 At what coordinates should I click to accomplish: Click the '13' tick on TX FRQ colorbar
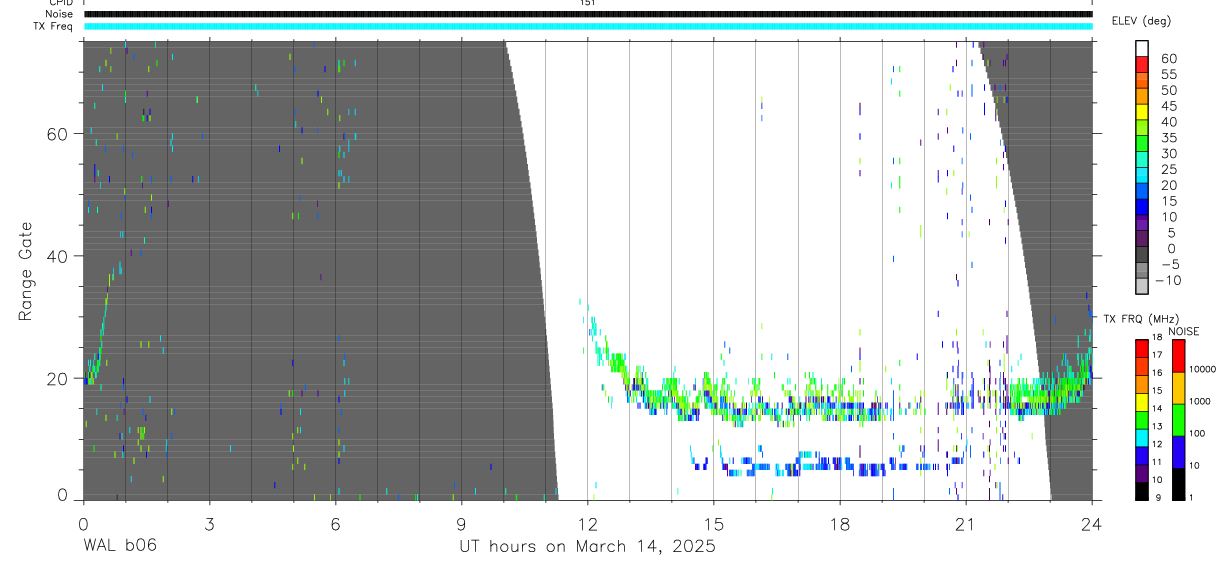point(1158,426)
